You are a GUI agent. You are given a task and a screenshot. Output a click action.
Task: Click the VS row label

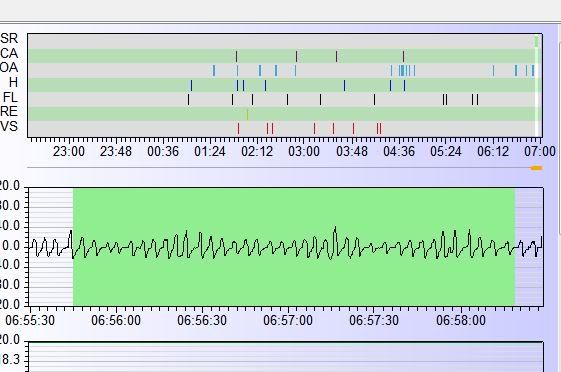[9, 126]
